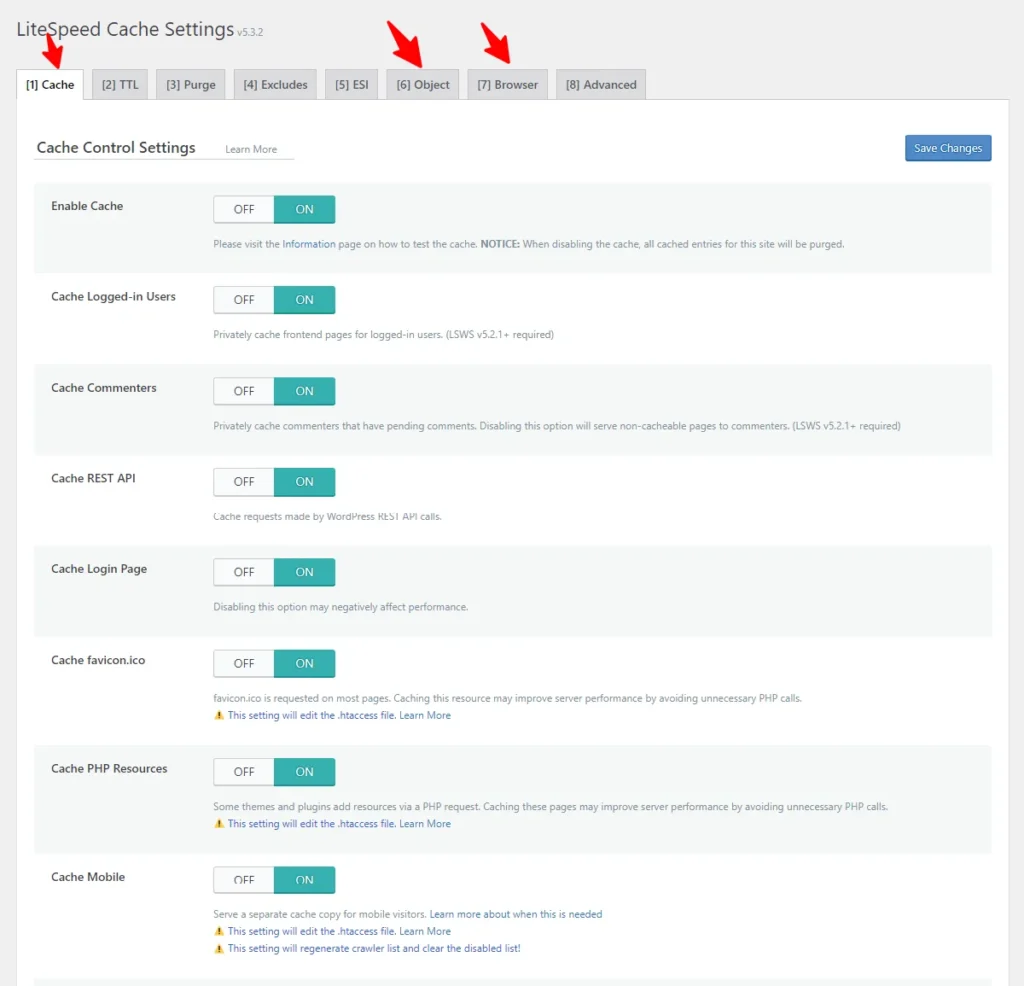Select the [4] Excludes tab
Screen dimensions: 1024x986
click(x=275, y=84)
